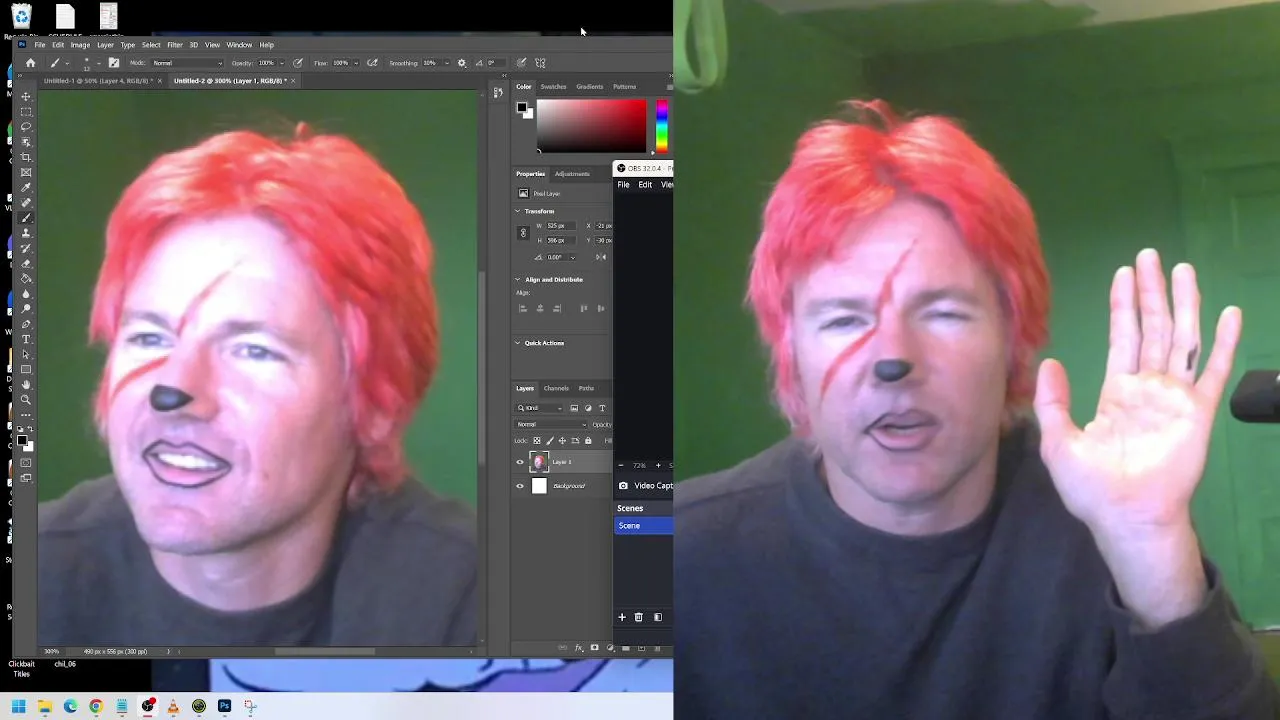Switch to the Untitled-1 document tab

(x=98, y=81)
